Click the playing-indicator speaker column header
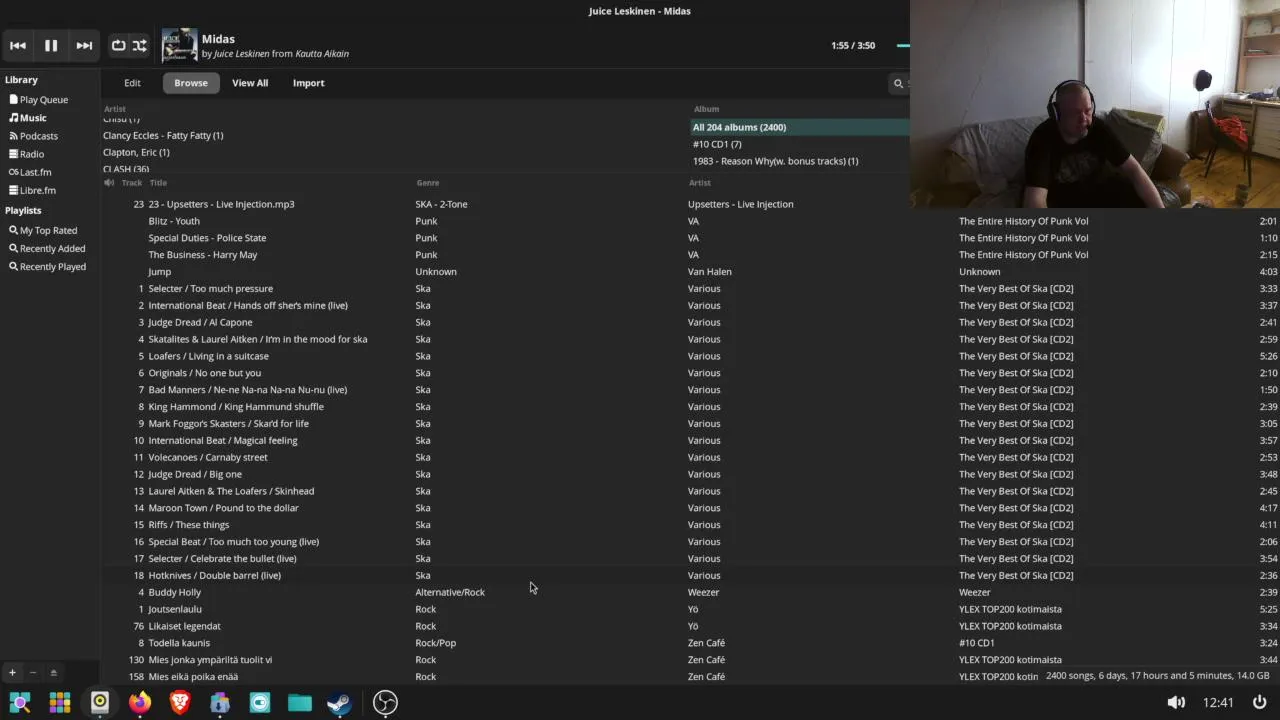1280x720 pixels. 109,183
